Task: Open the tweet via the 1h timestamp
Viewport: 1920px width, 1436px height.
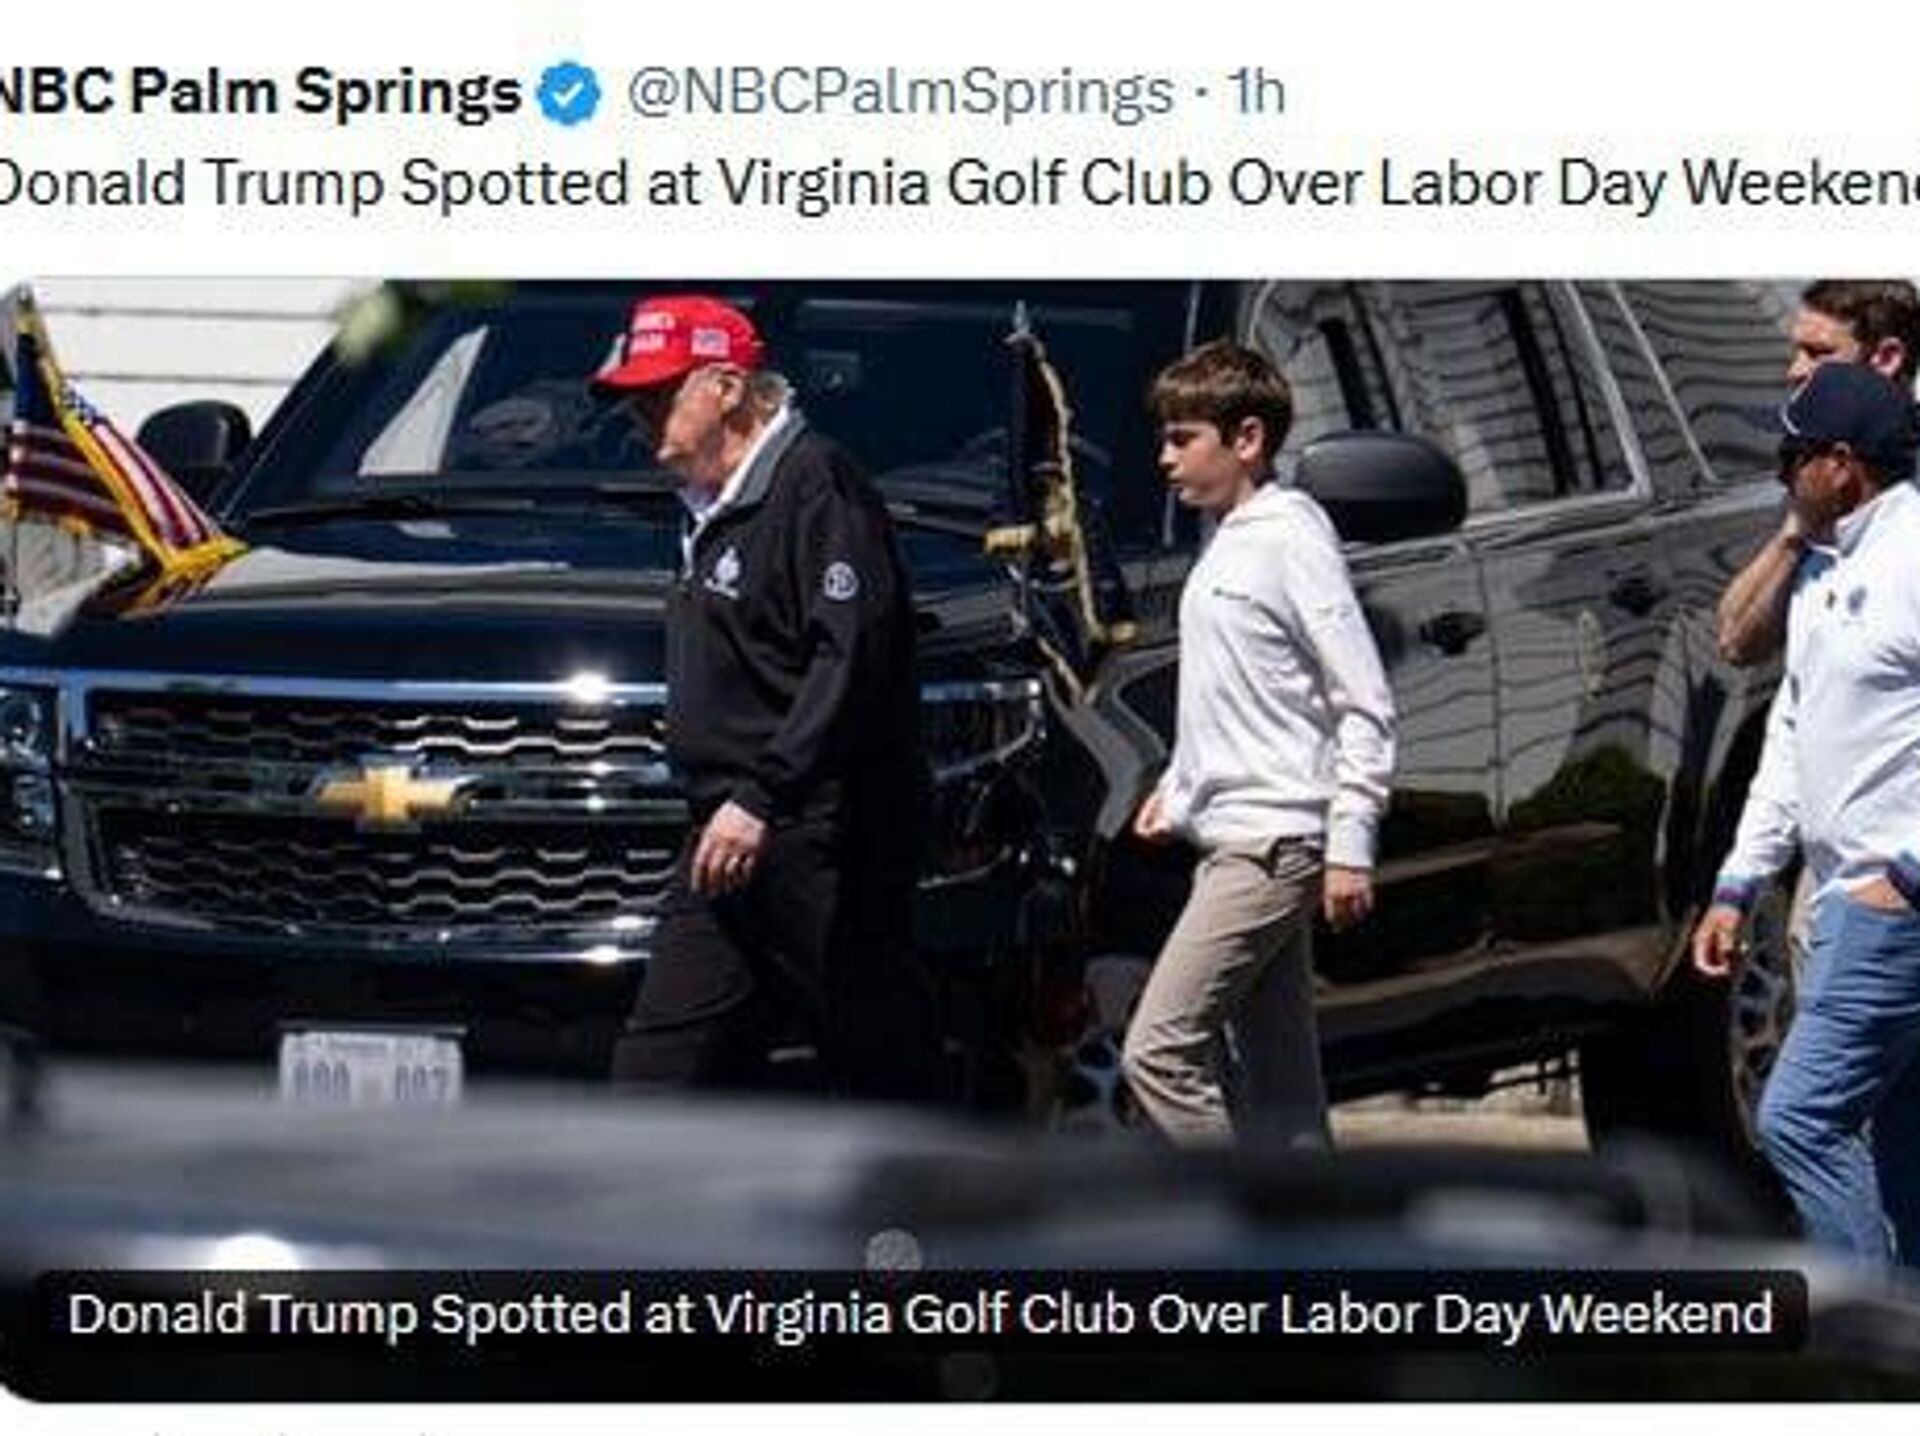Action: coord(1256,93)
